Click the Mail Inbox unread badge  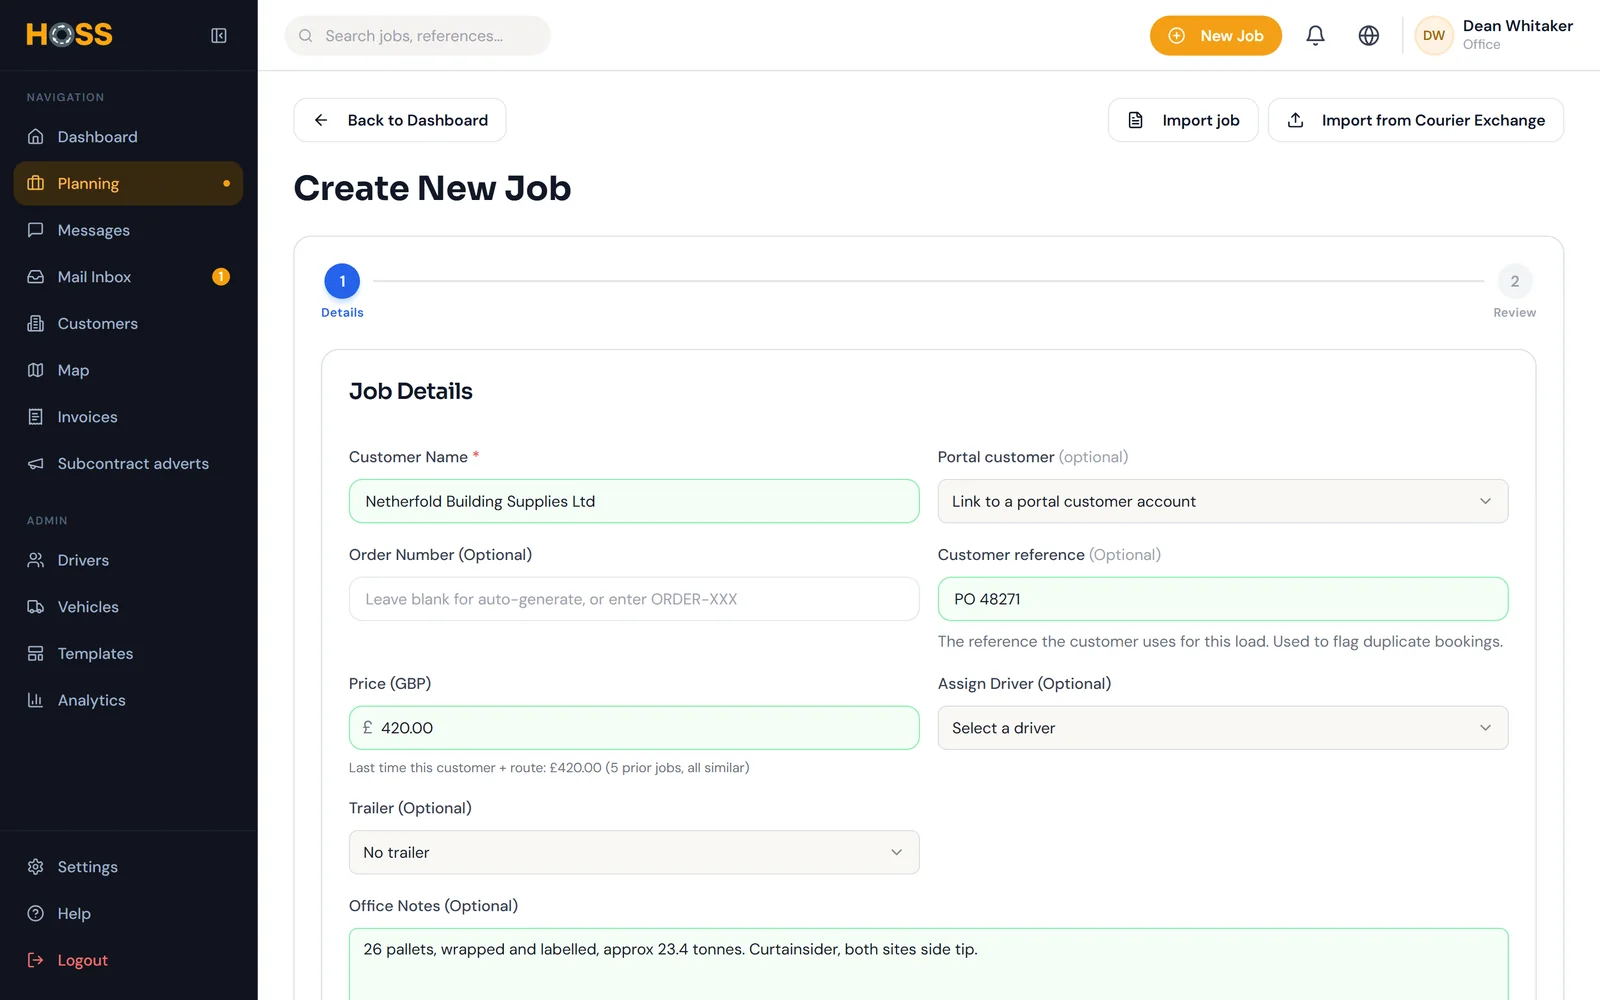221,277
